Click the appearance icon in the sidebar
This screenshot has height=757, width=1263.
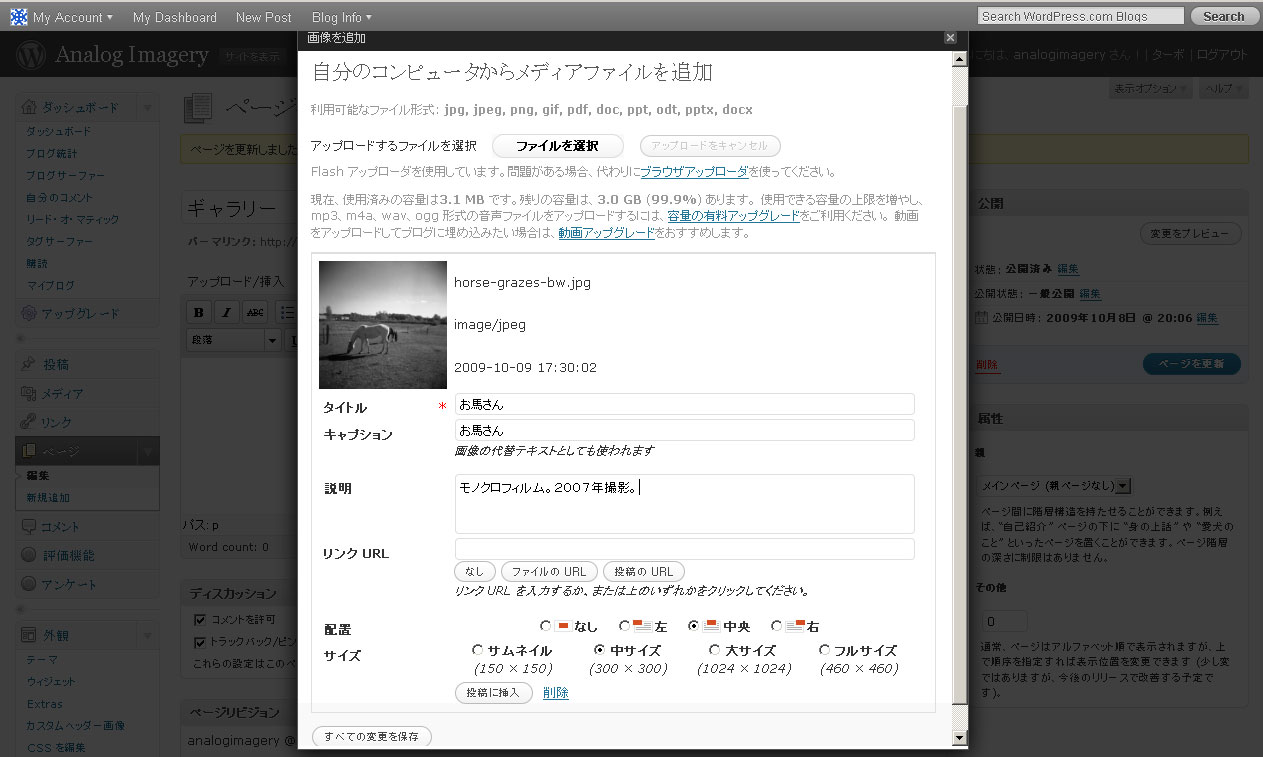coord(29,634)
